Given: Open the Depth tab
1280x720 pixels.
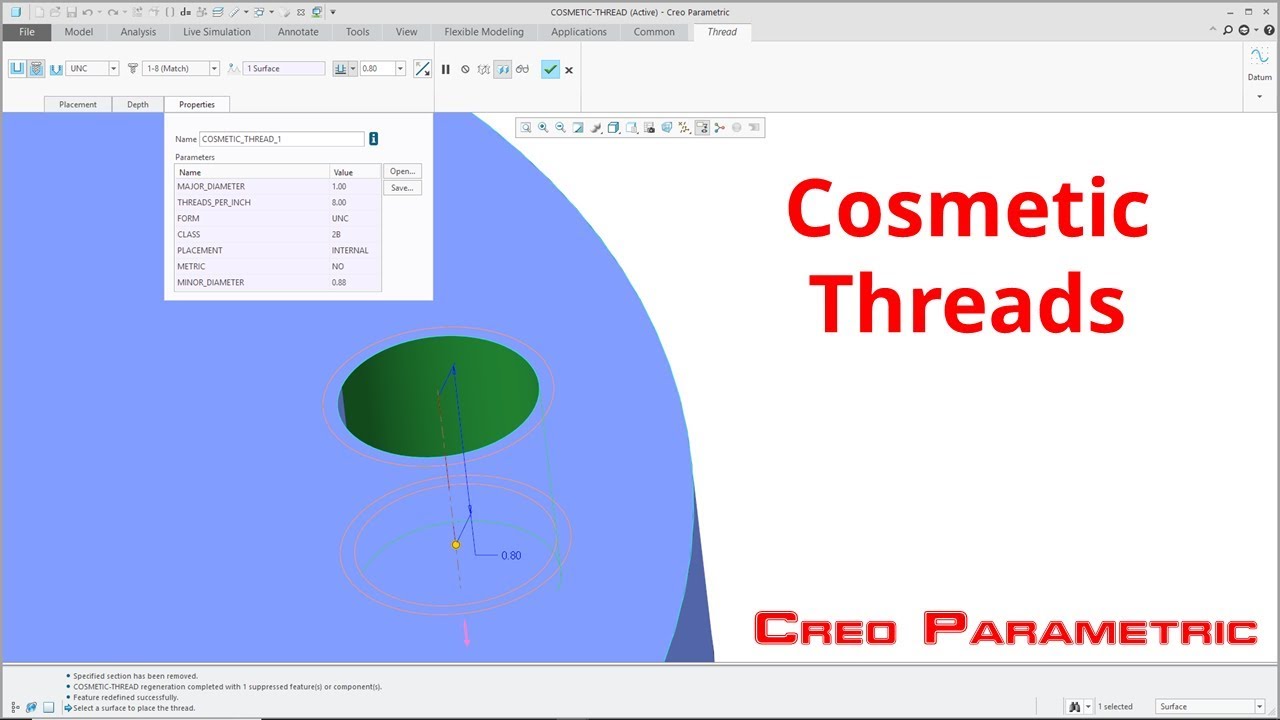Looking at the screenshot, I should pyautogui.click(x=138, y=104).
